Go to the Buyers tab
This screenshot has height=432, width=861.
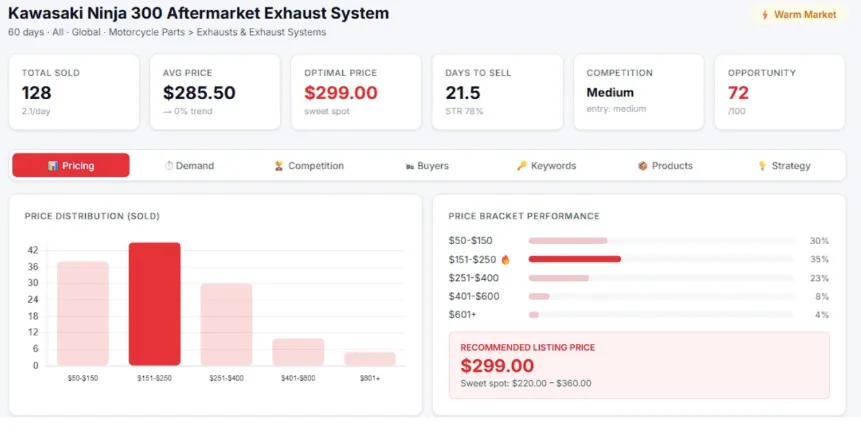pos(427,165)
